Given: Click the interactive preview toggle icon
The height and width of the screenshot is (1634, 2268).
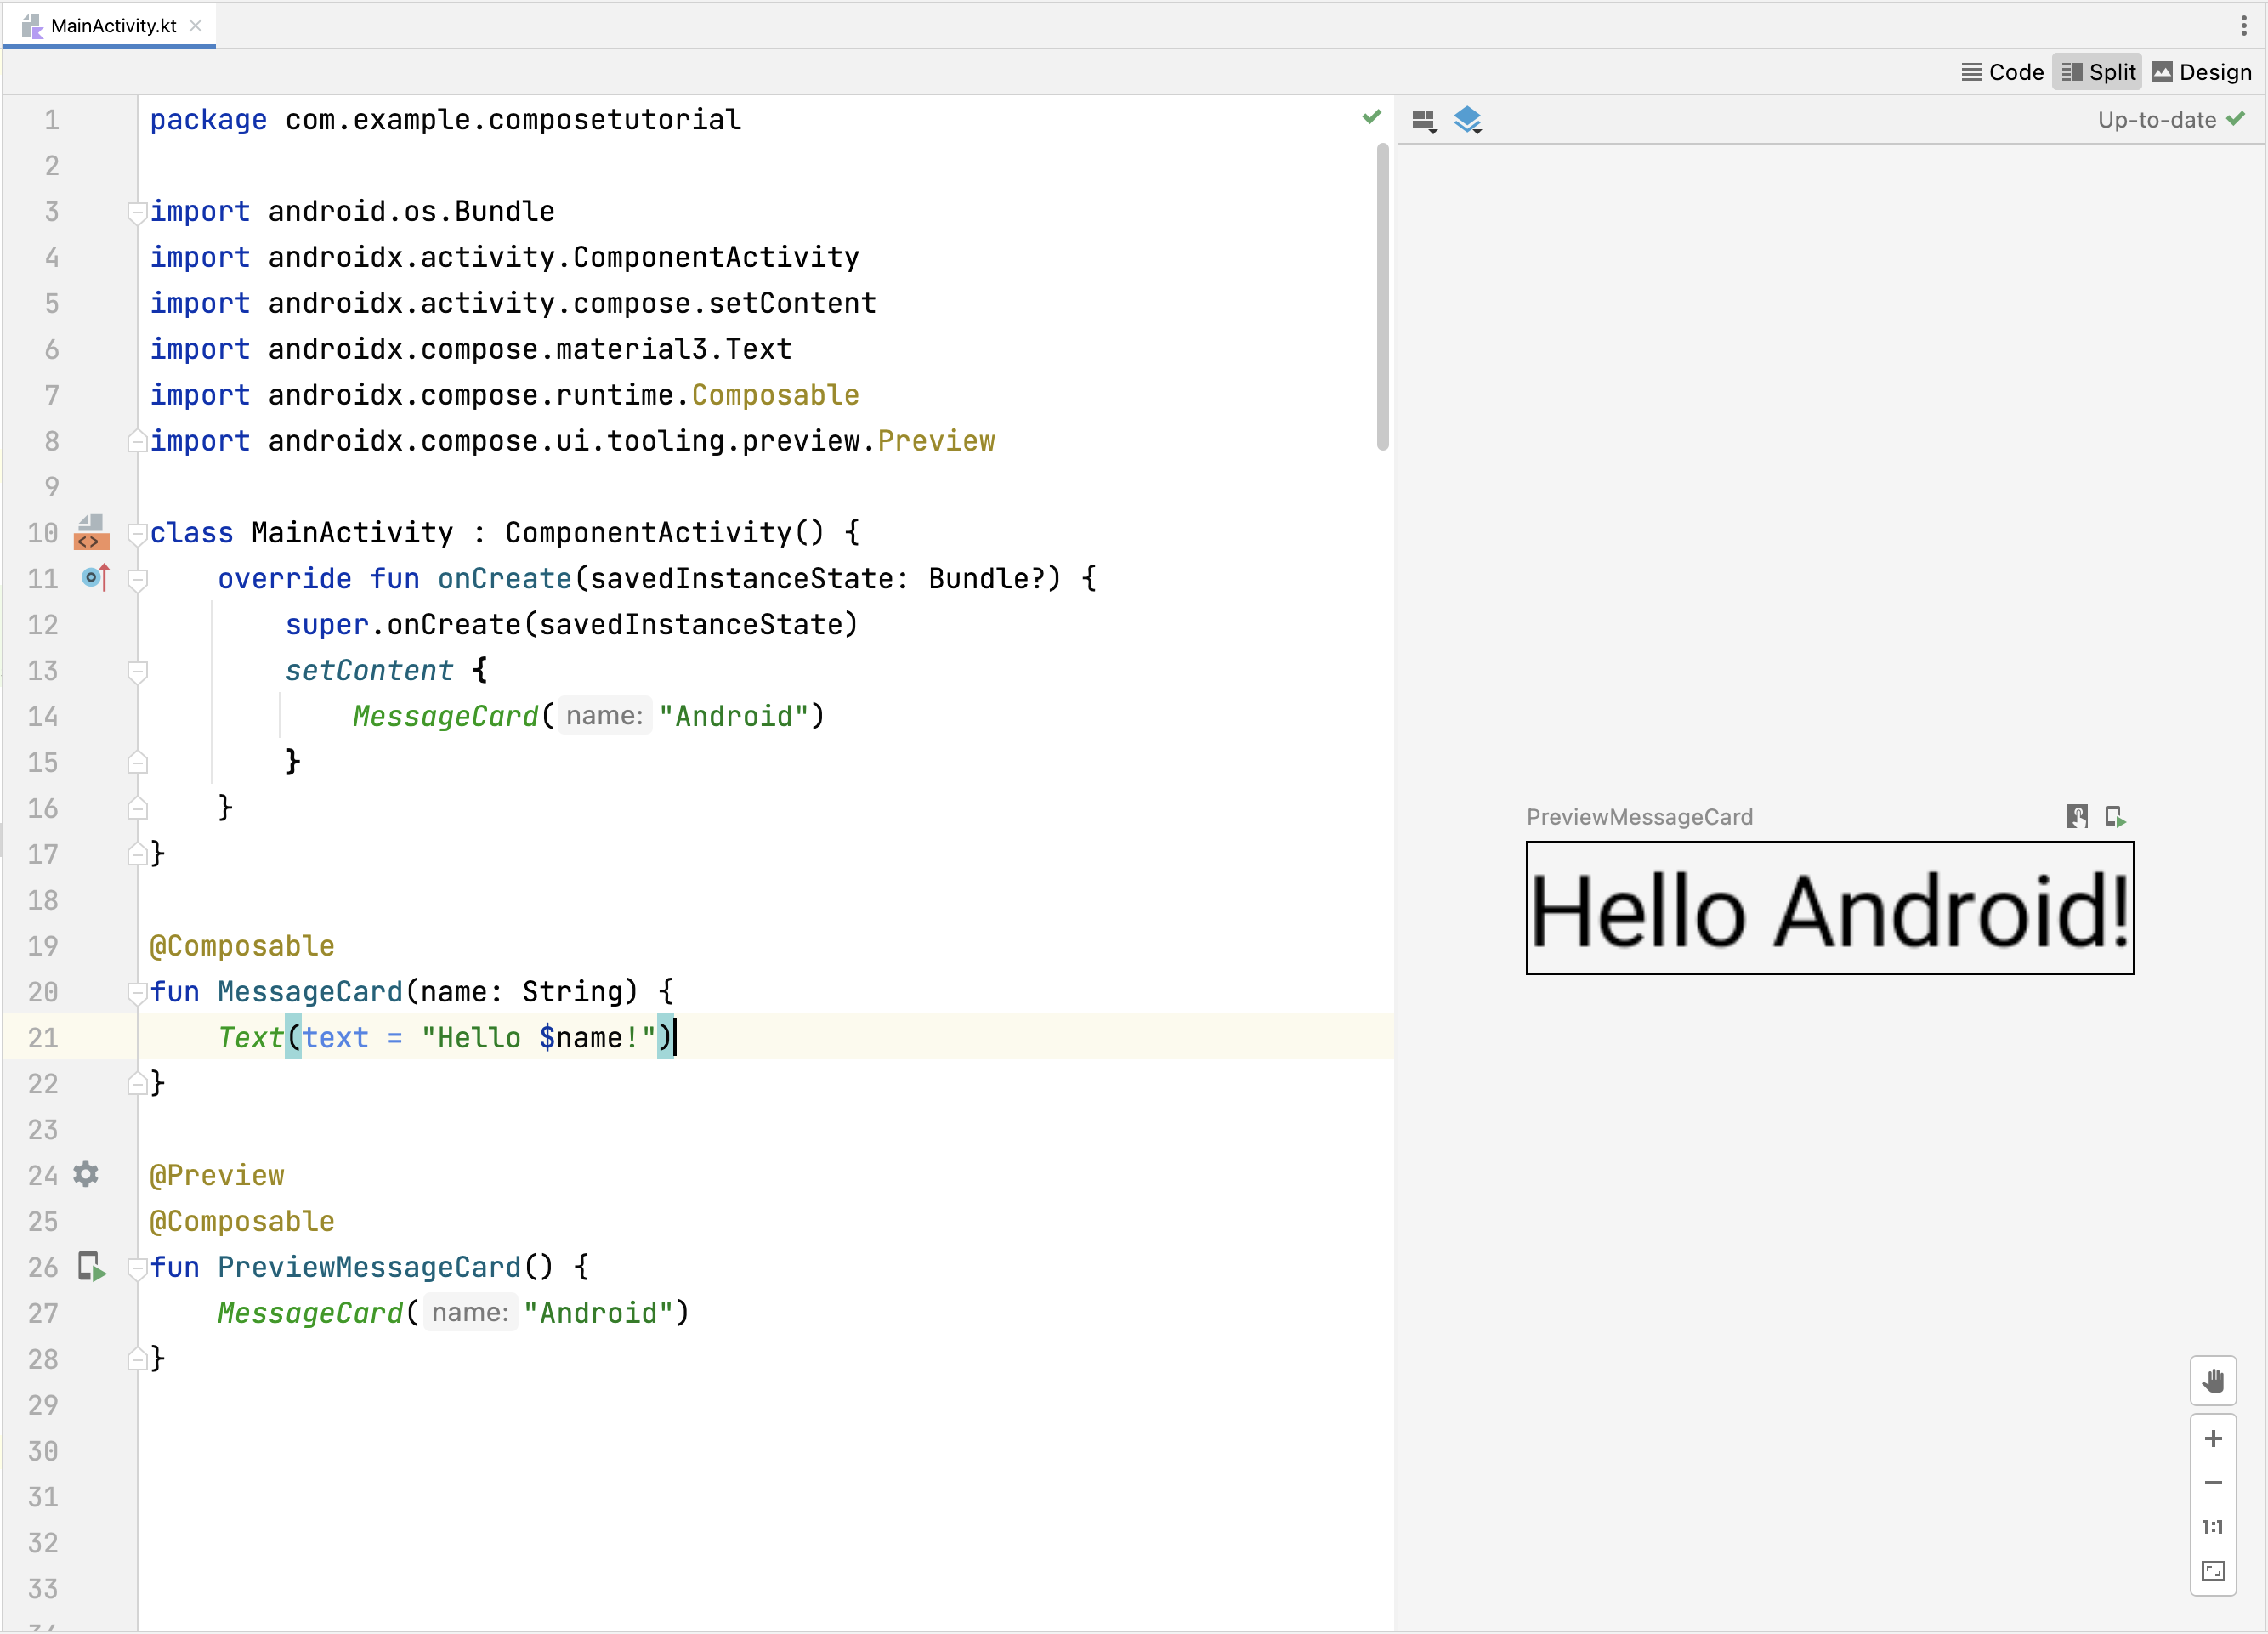Looking at the screenshot, I should pos(2078,815).
